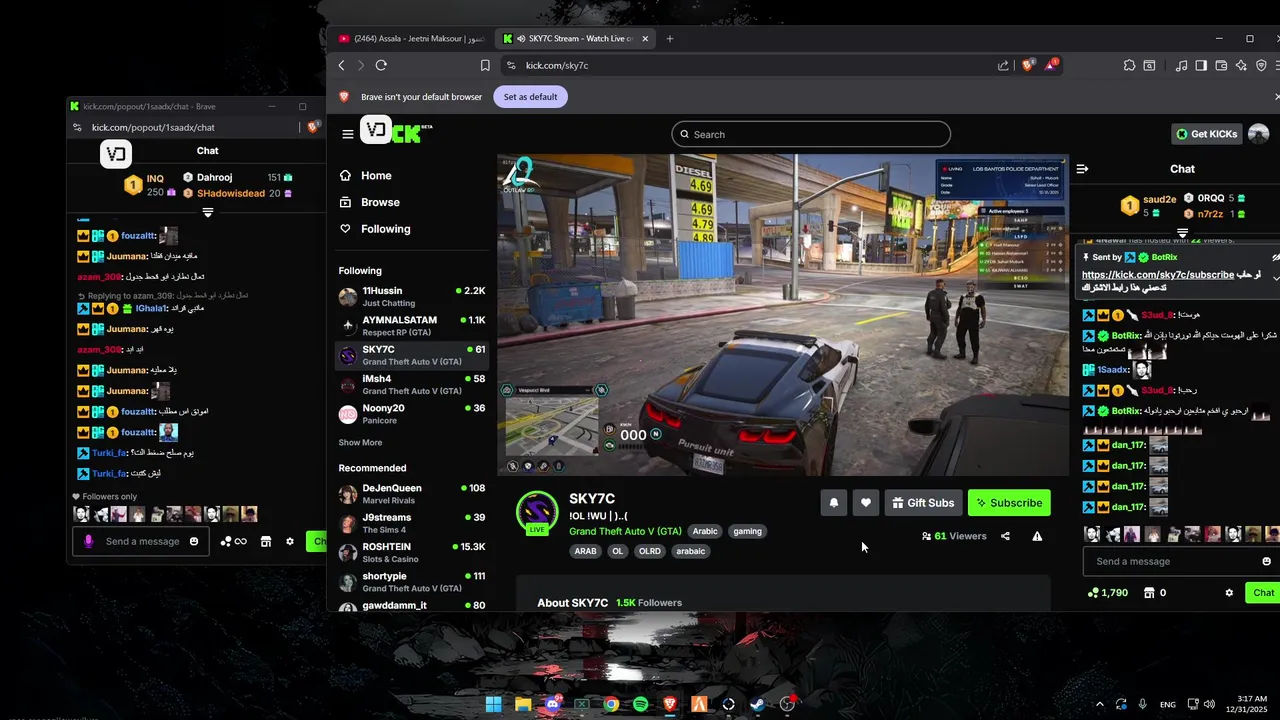Click popout chat message input
Viewport: 1280px width, 720px height.
(x=142, y=541)
